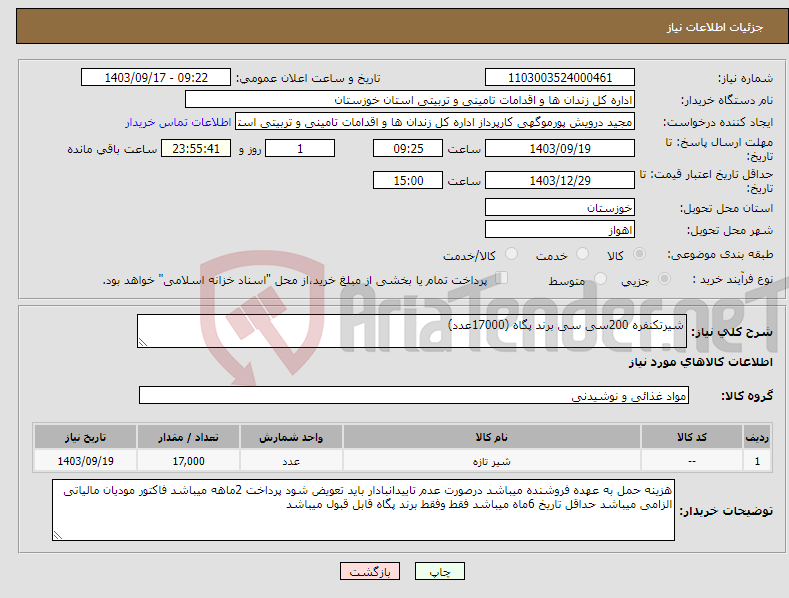
Task: Click the delivery province field خوزستان
Action: (560, 207)
